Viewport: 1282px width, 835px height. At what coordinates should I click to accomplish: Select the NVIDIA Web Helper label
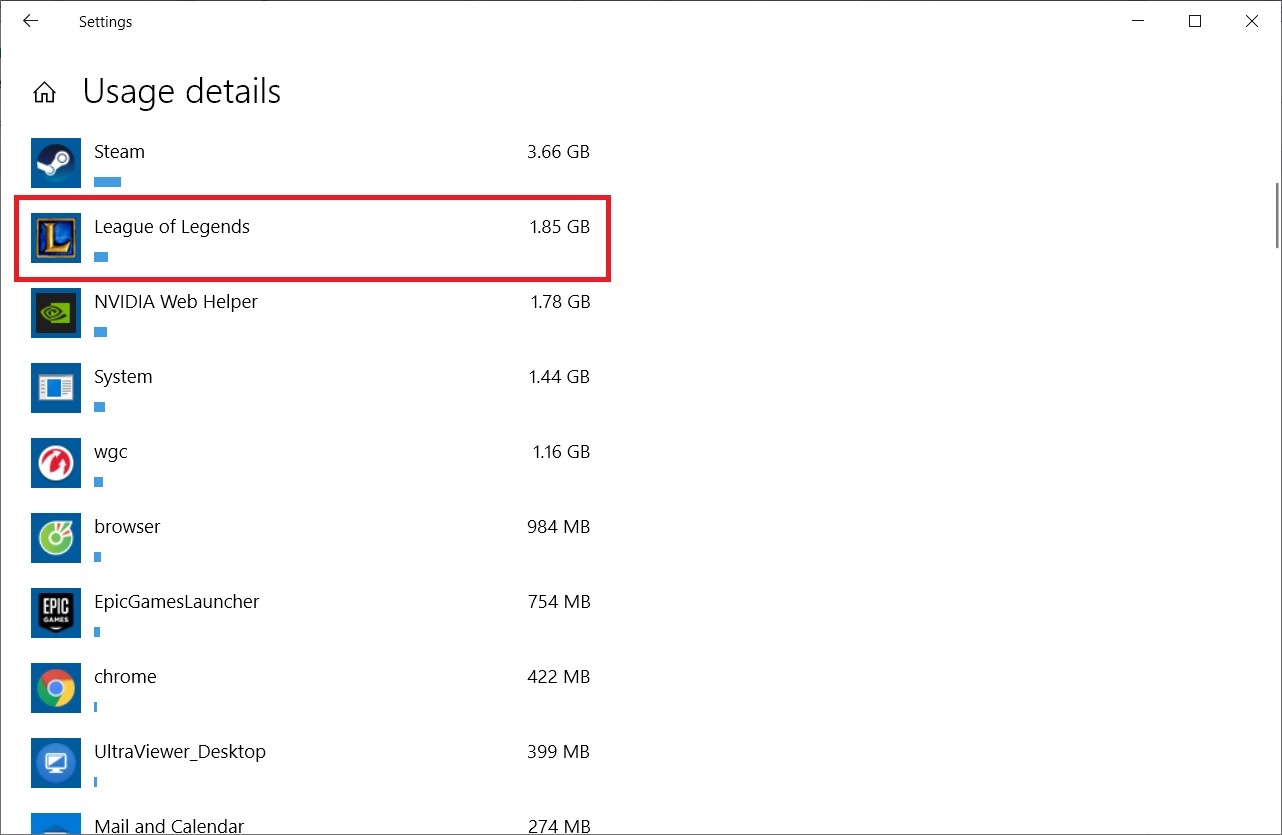click(176, 302)
